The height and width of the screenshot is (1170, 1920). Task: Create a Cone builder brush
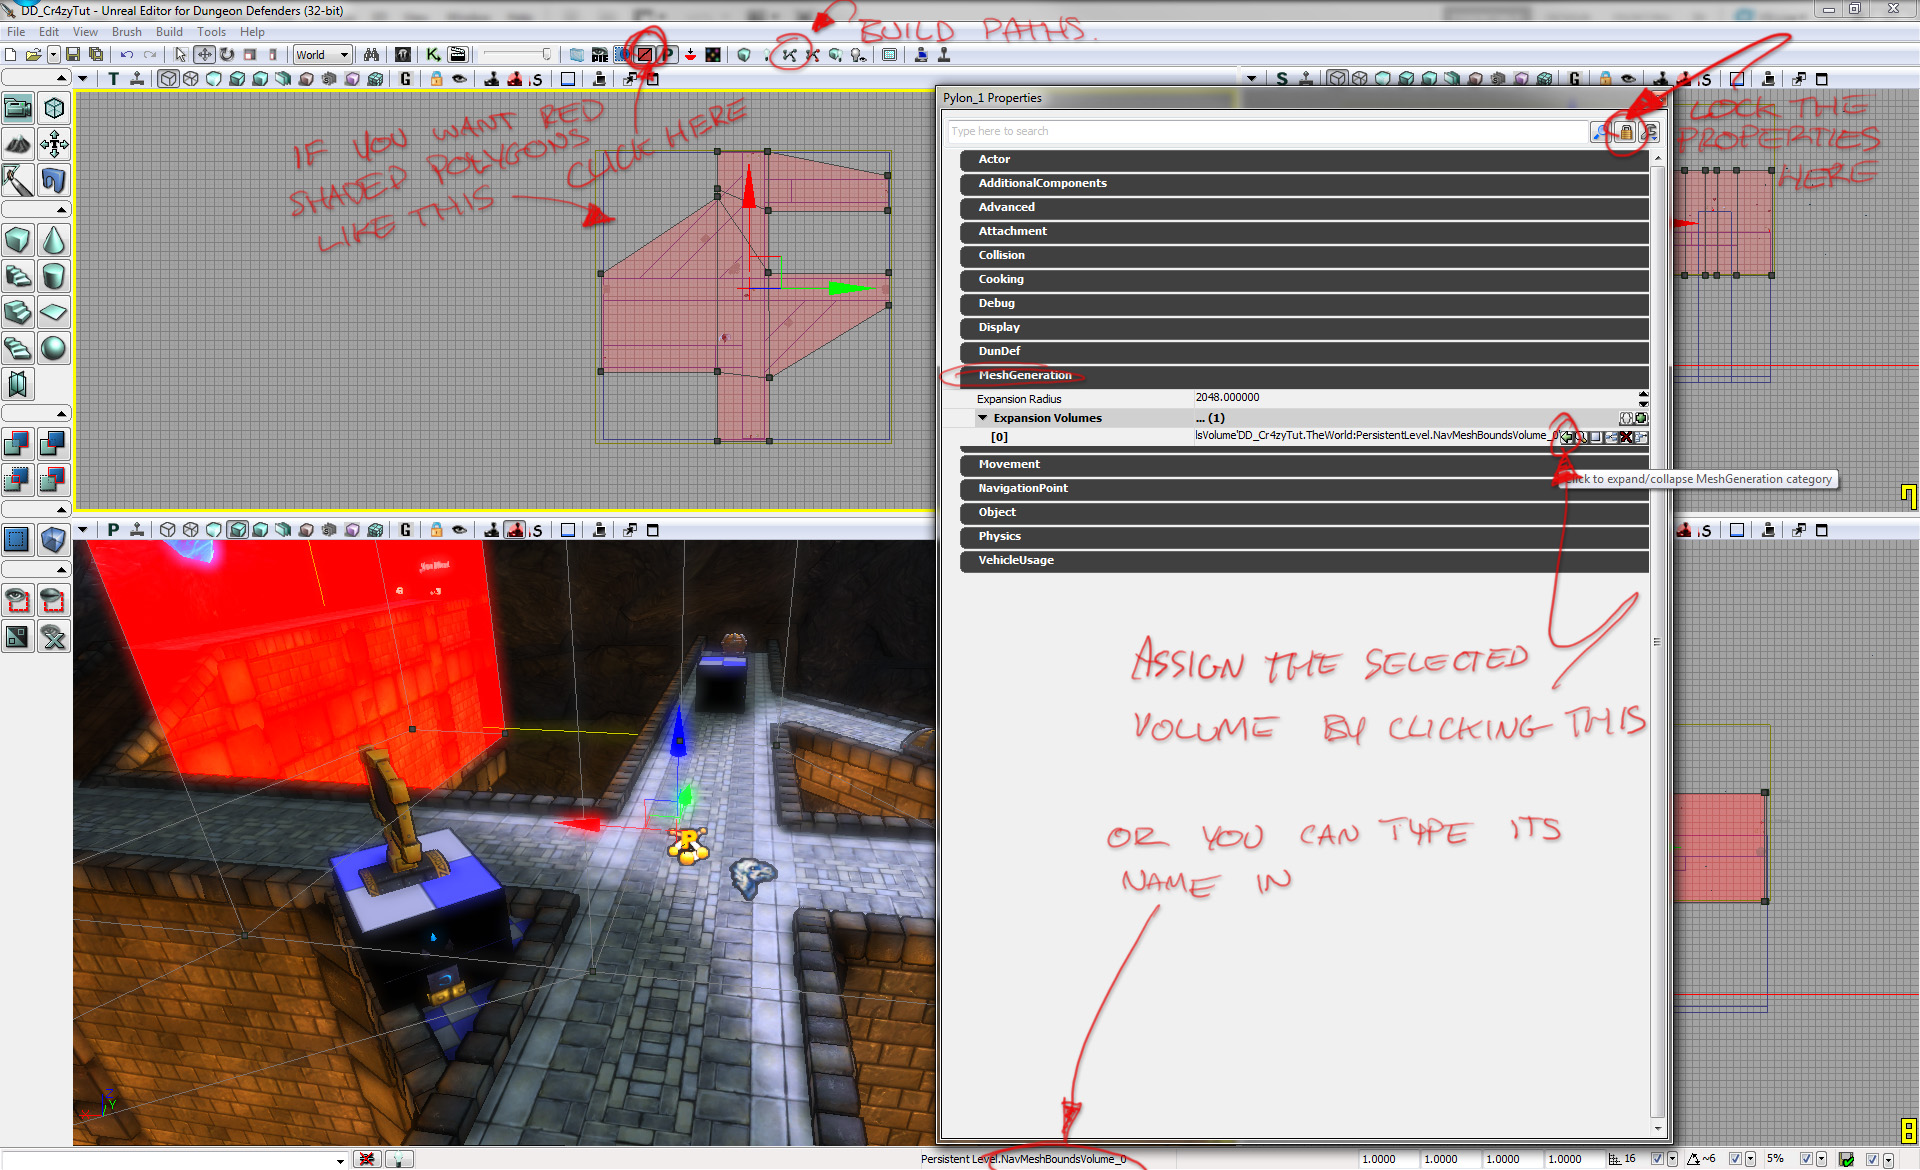pos(54,240)
